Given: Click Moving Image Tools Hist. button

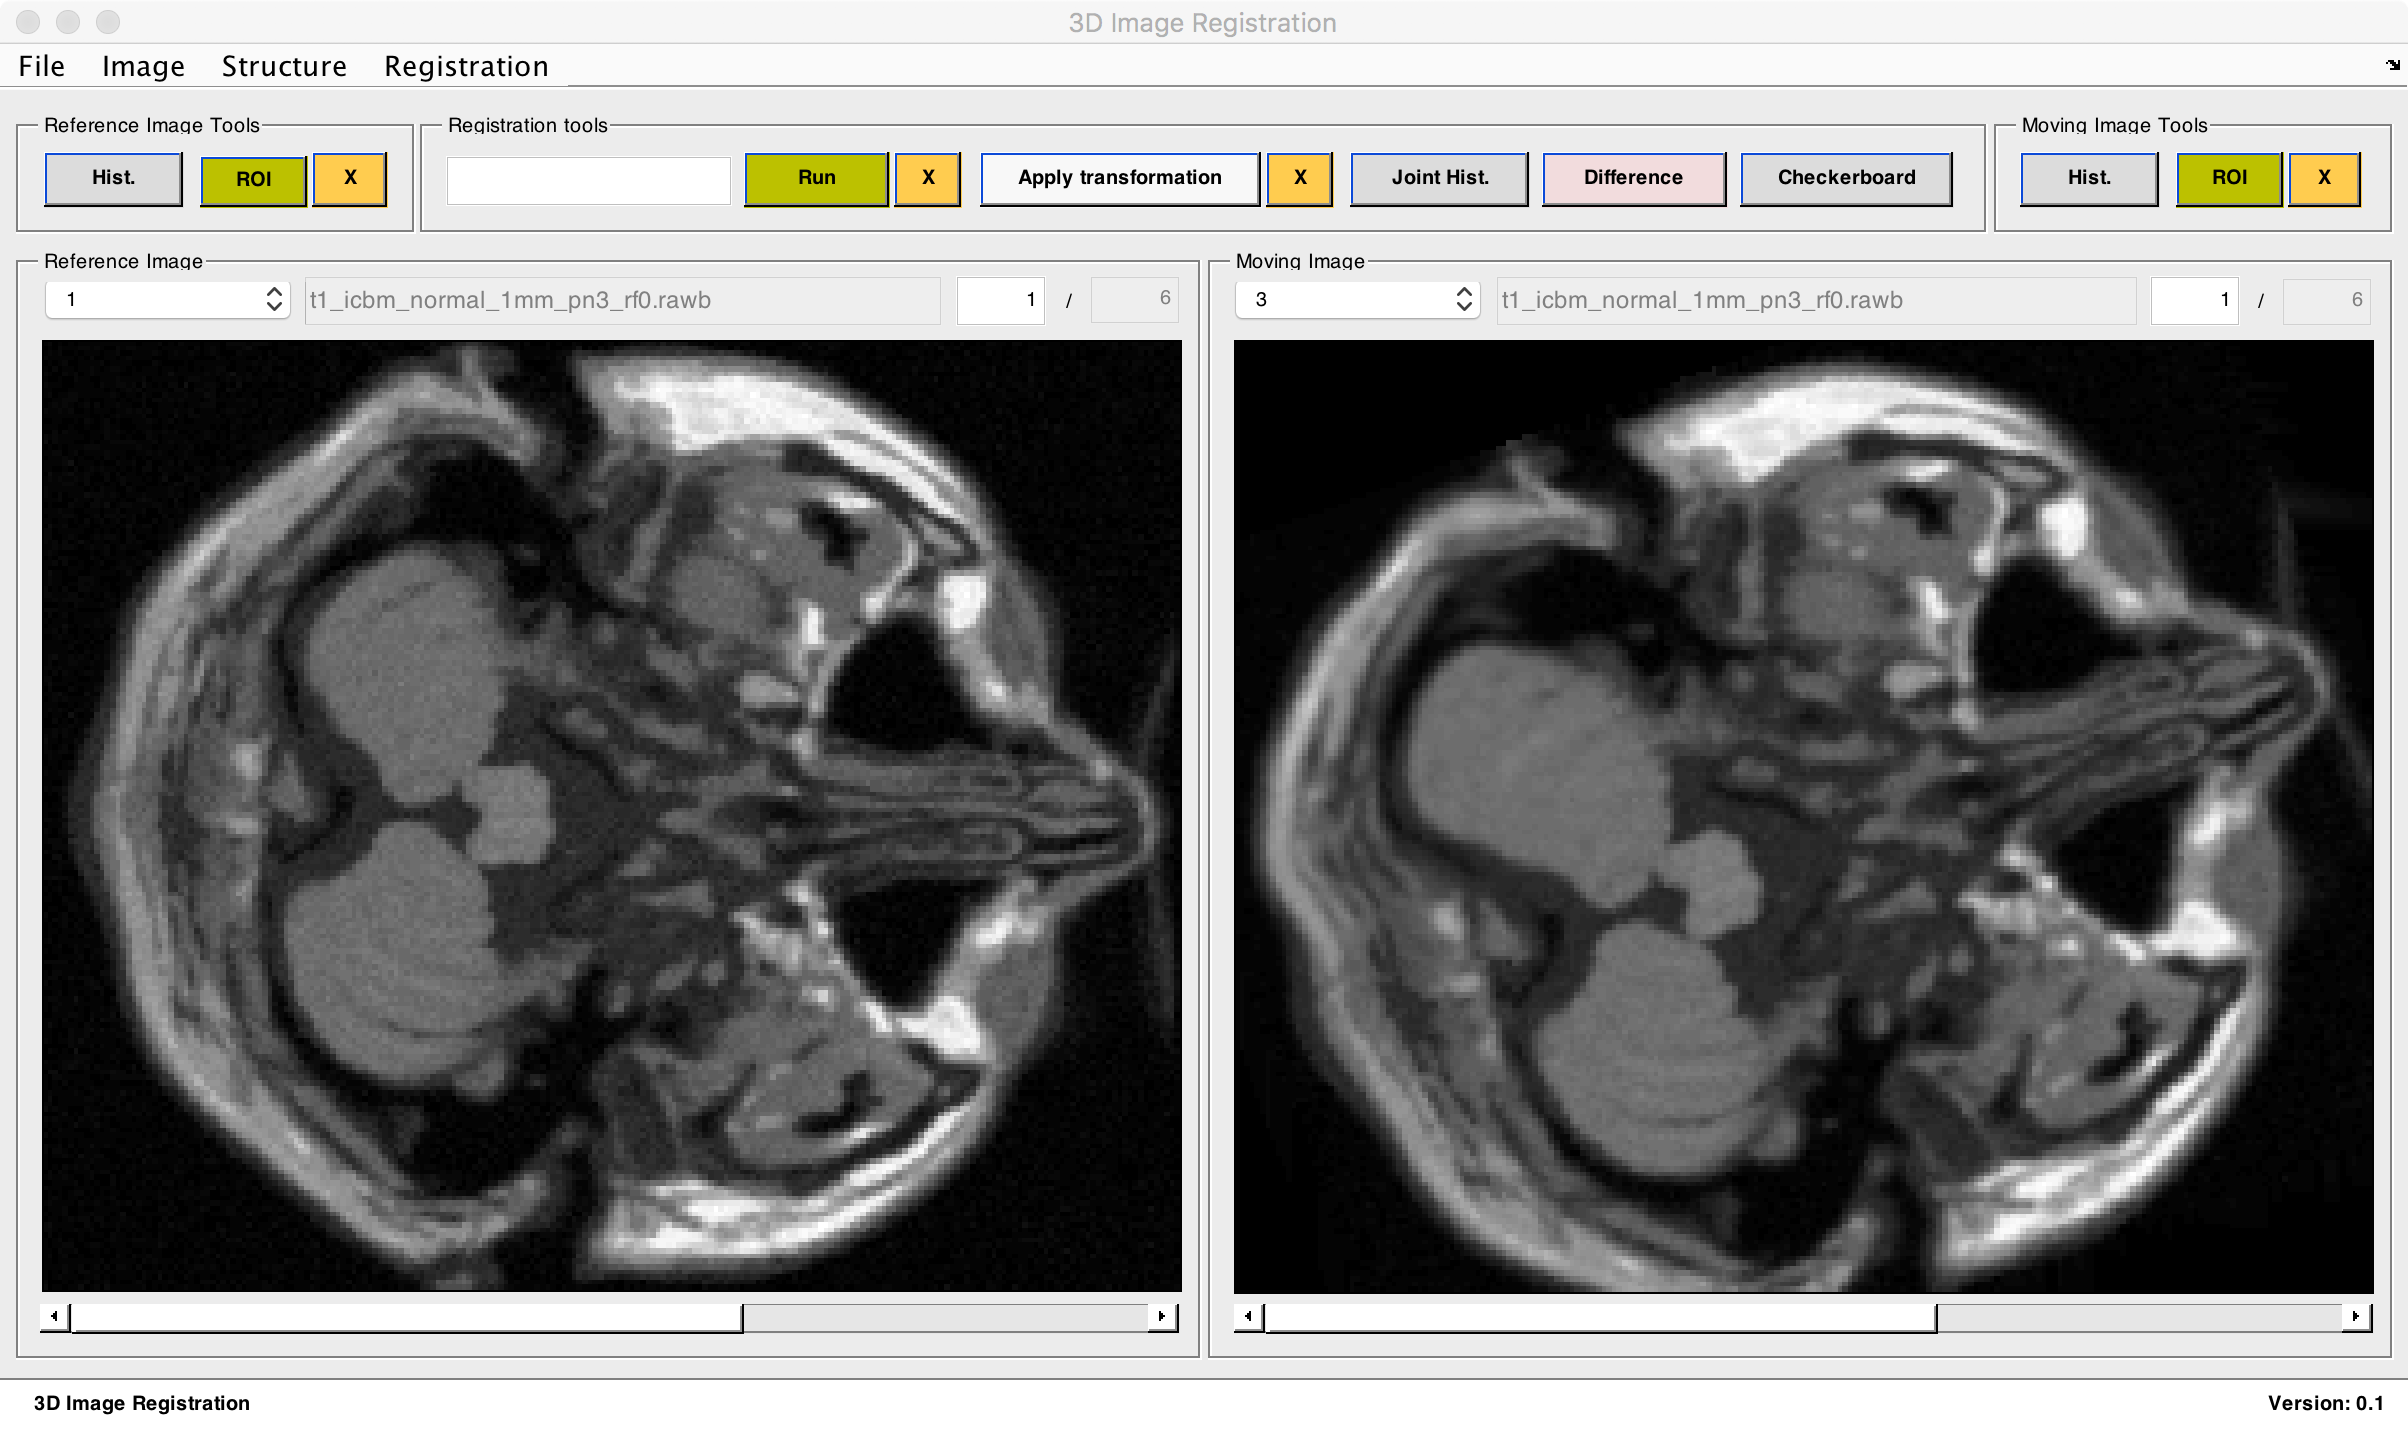Looking at the screenshot, I should pyautogui.click(x=2090, y=178).
